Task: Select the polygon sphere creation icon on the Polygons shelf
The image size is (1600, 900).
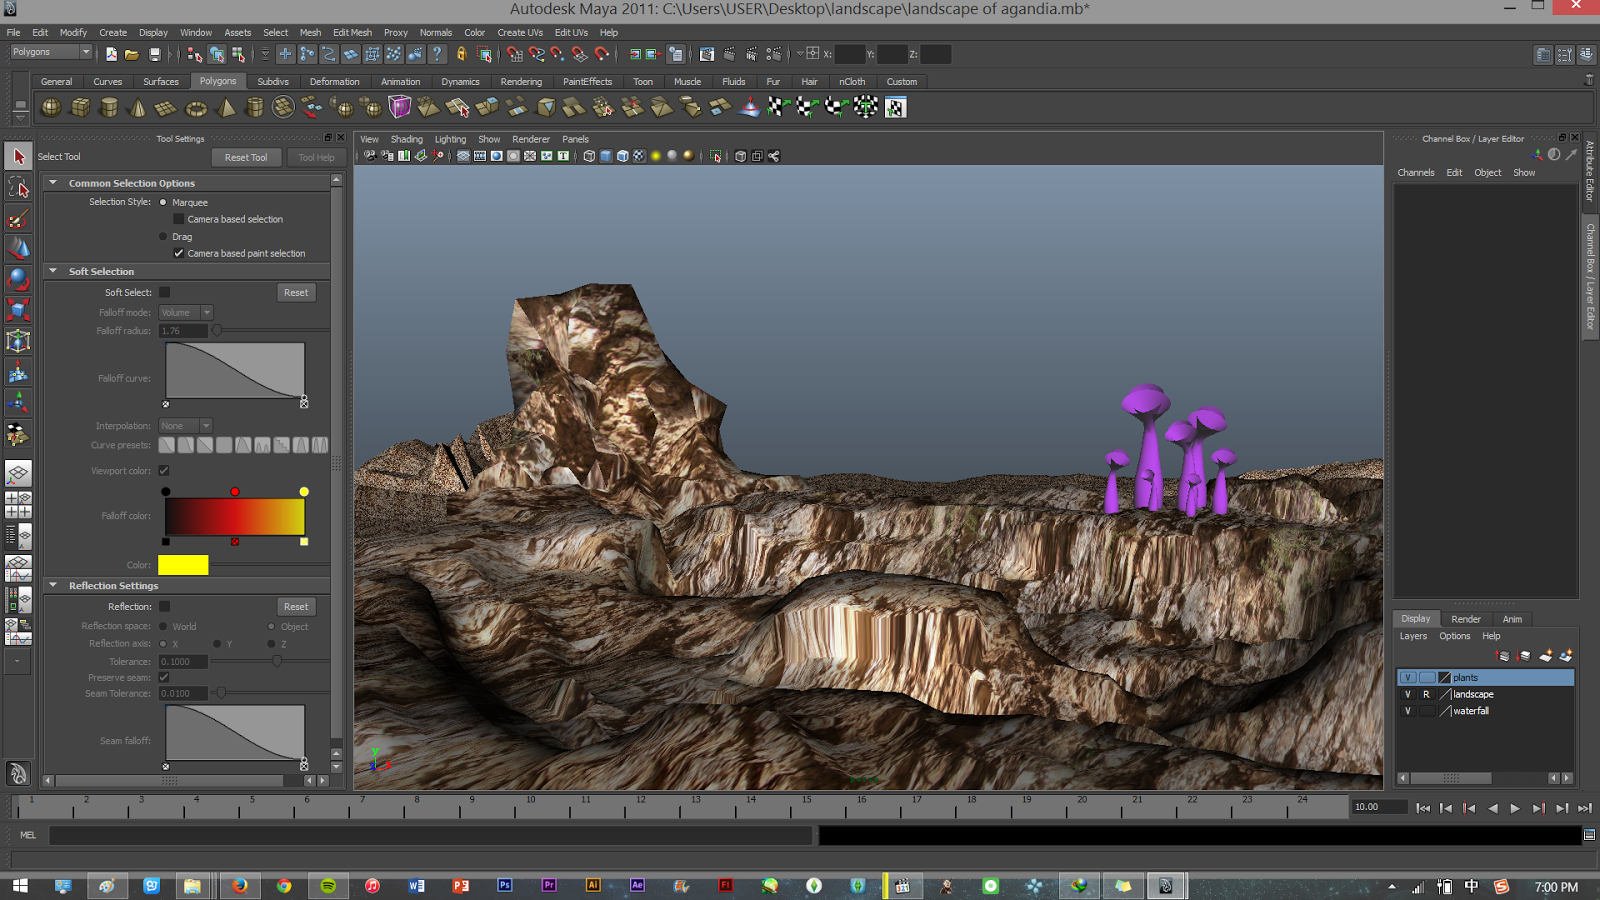Action: (52, 105)
